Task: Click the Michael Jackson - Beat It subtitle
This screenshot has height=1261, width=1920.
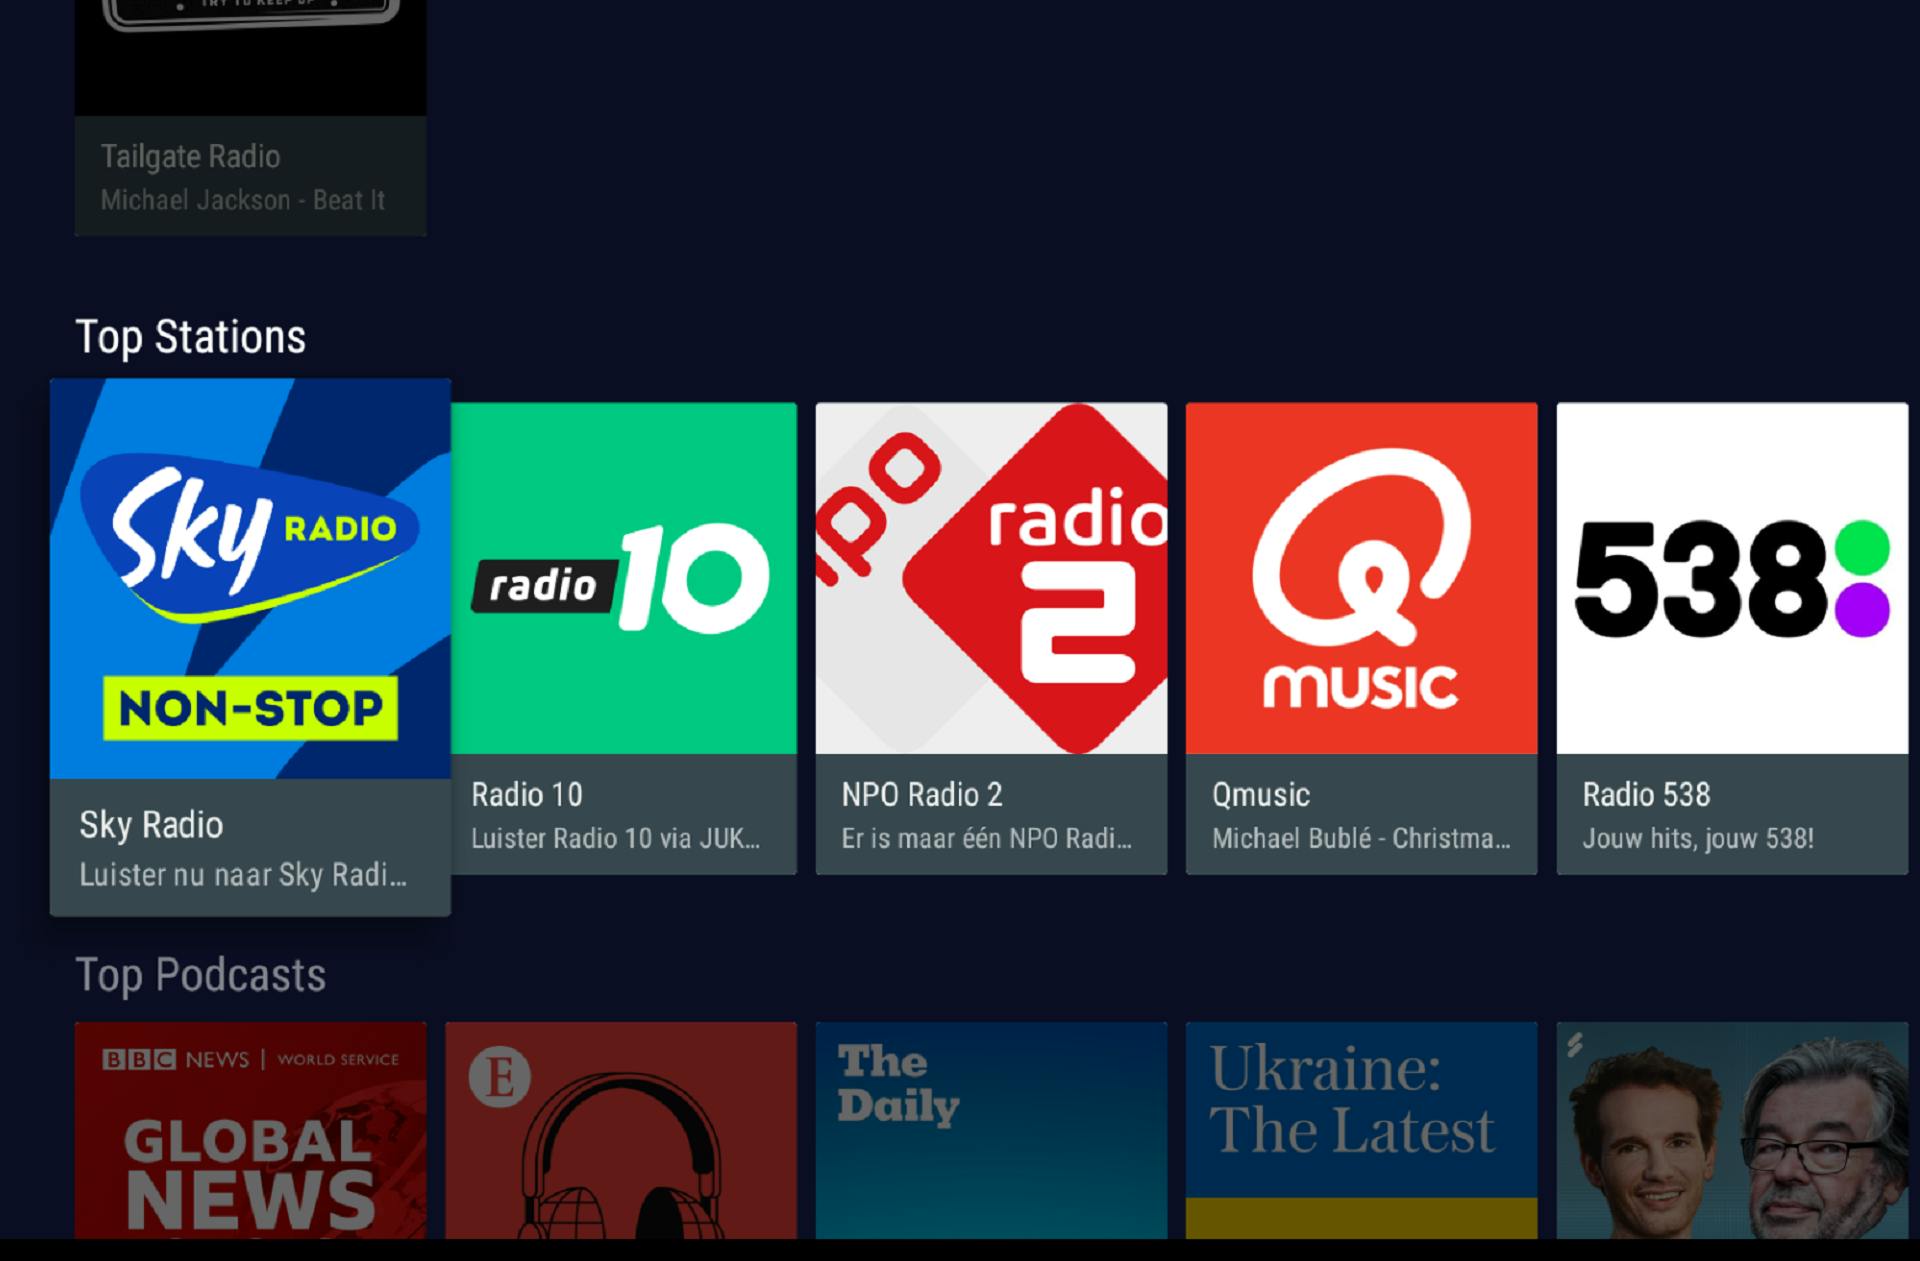Action: pyautogui.click(x=242, y=200)
